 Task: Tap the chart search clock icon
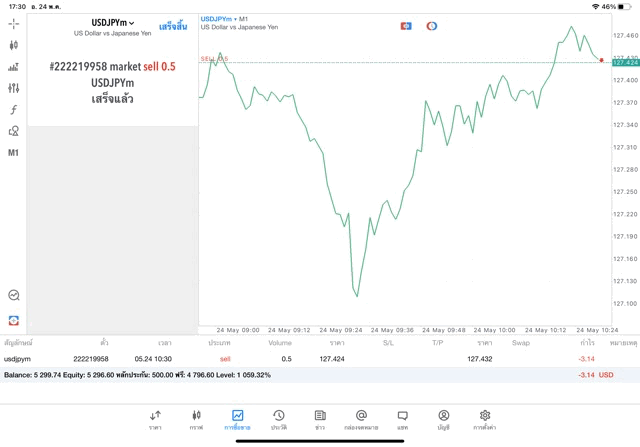tap(14, 295)
